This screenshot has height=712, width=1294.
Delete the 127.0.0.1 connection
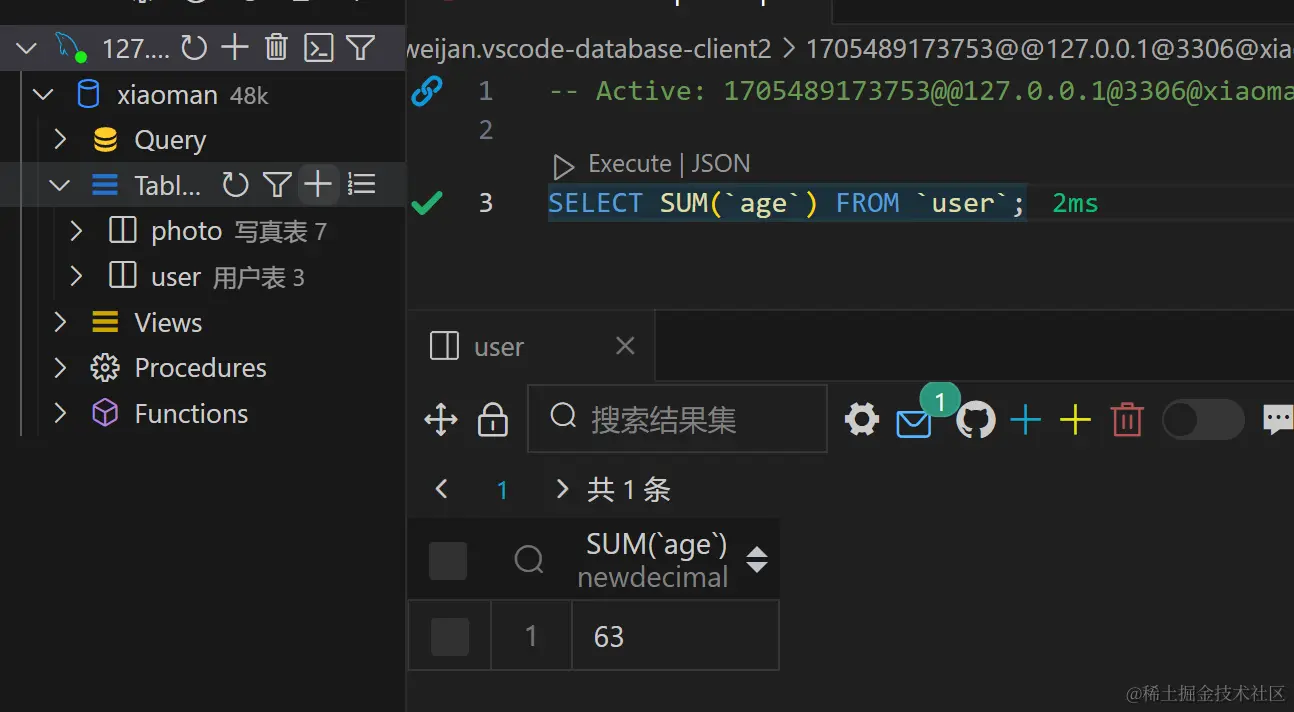(x=277, y=47)
